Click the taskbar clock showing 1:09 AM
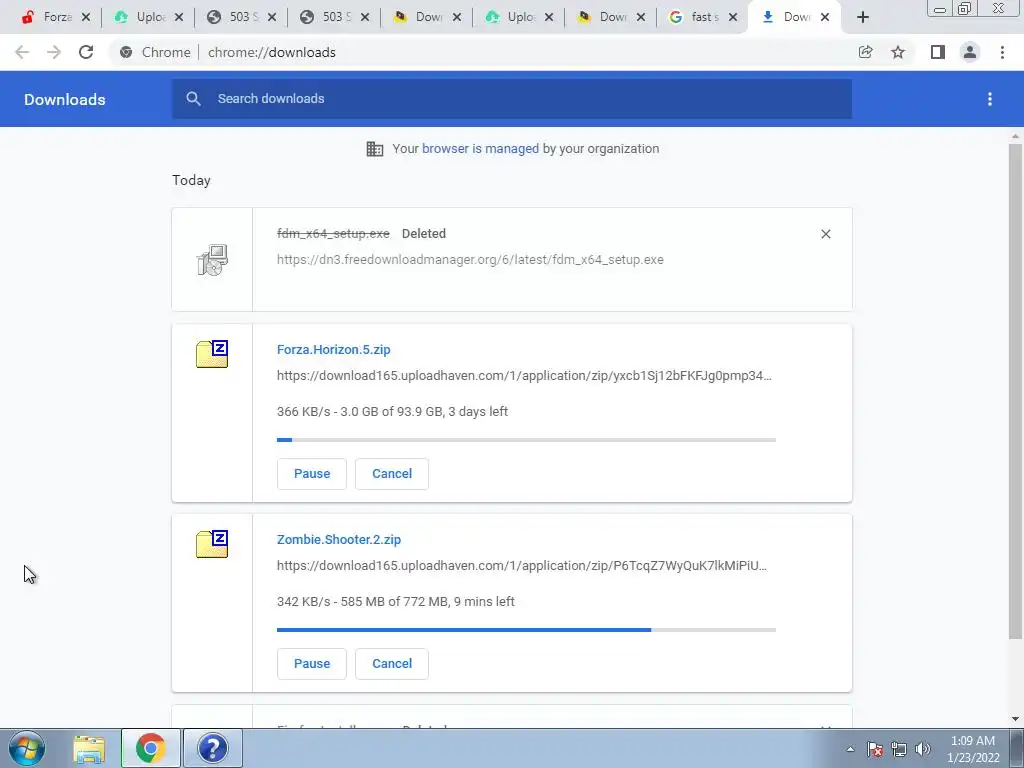 click(x=973, y=749)
